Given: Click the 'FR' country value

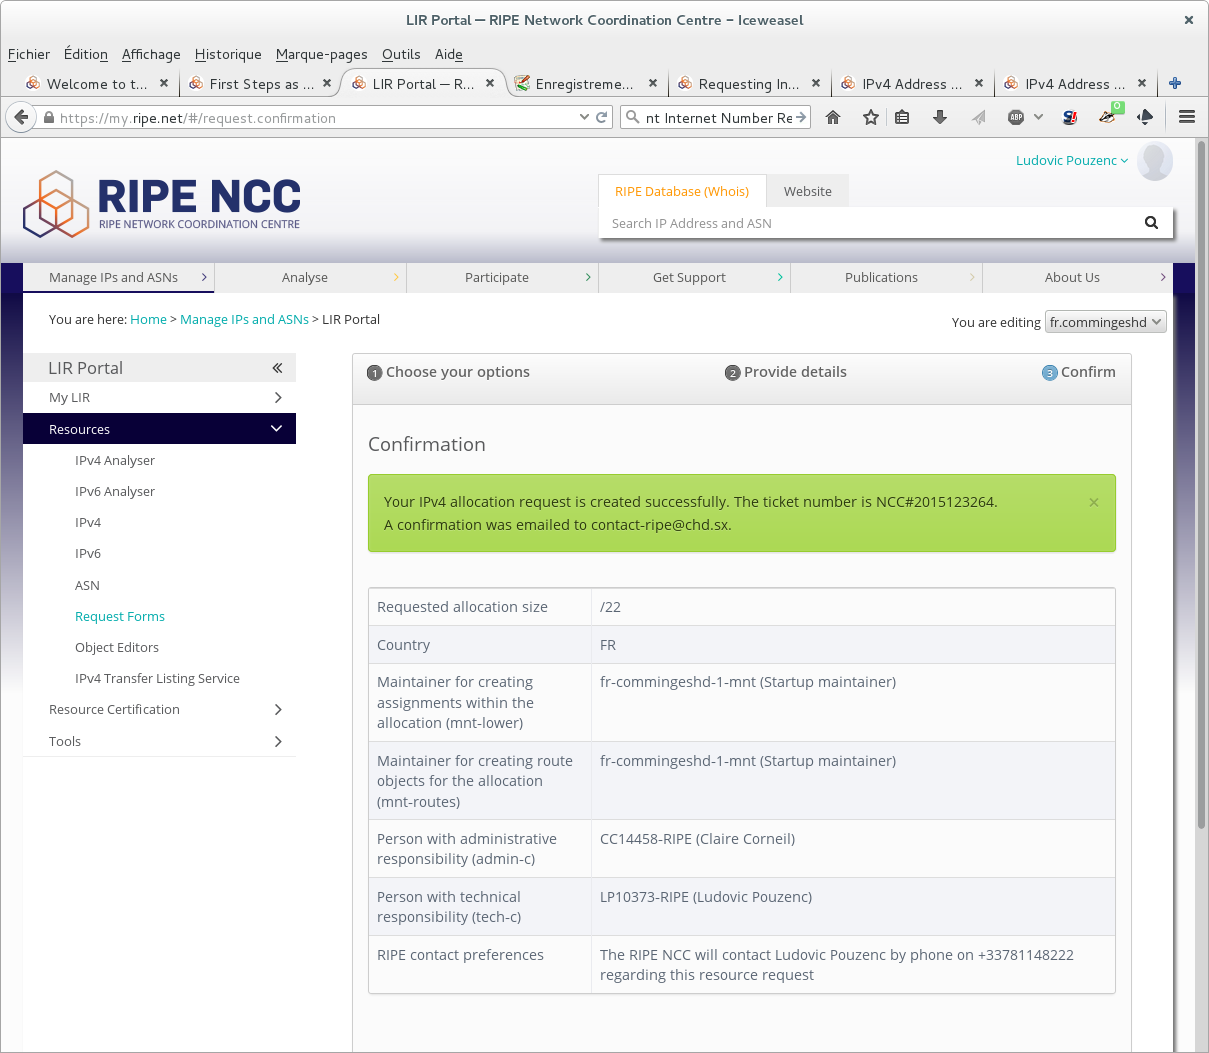Looking at the screenshot, I should click(608, 645).
